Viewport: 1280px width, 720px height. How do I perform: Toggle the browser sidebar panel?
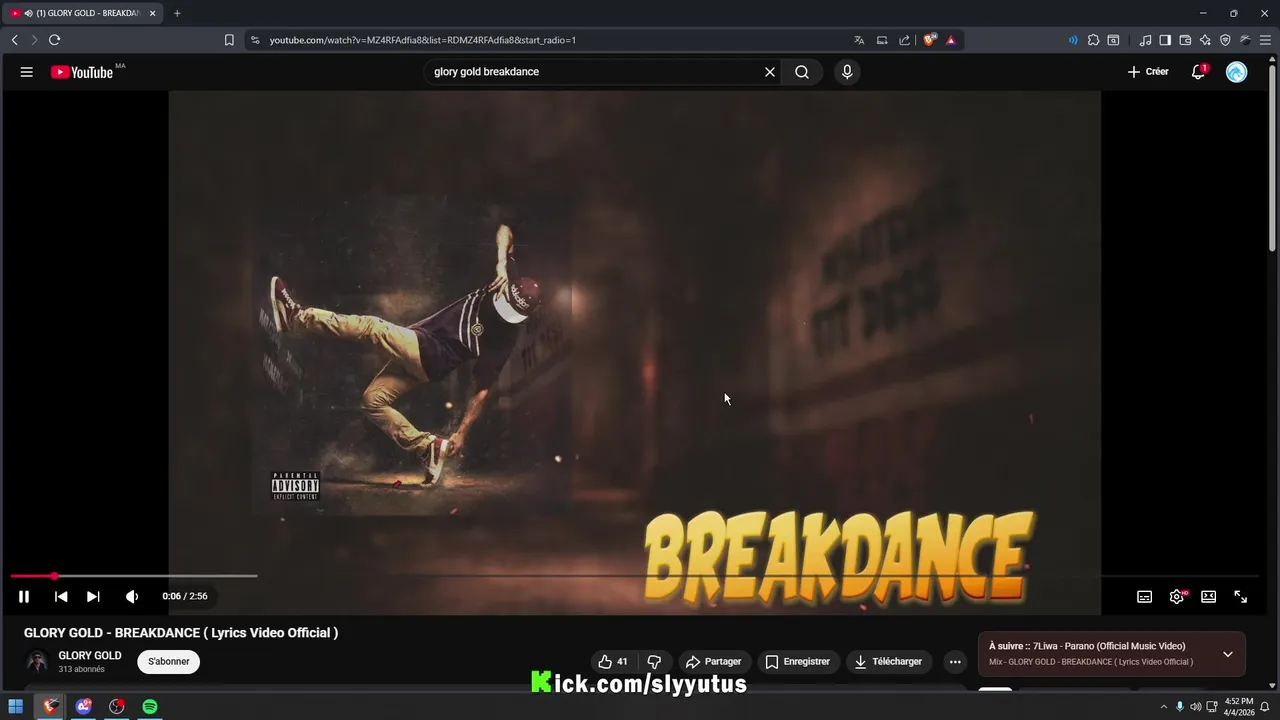point(1165,40)
